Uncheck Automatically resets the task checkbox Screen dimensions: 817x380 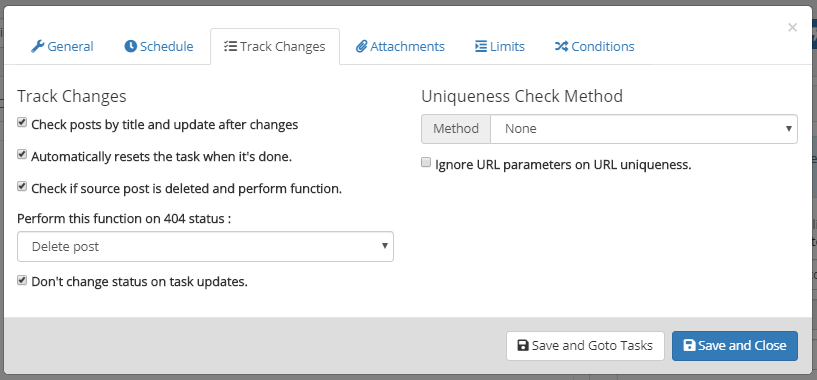click(x=22, y=155)
